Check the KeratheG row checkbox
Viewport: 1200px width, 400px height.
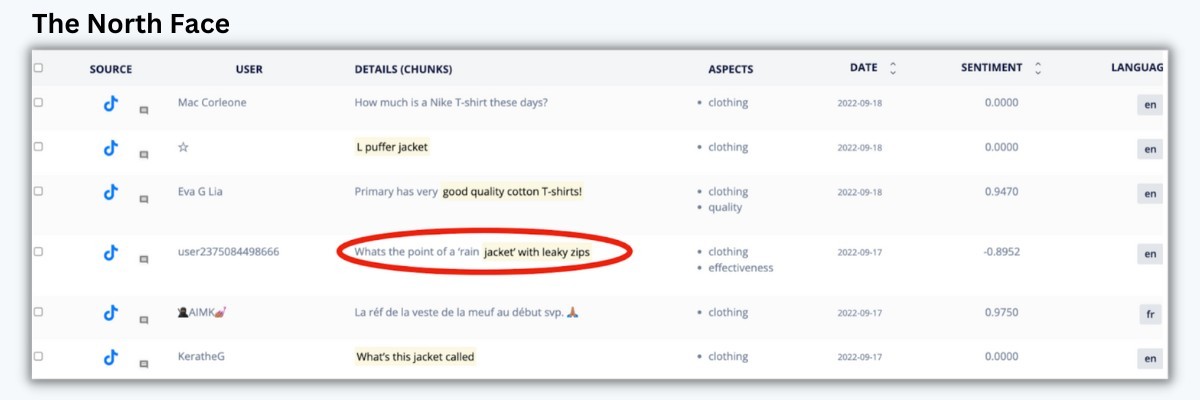point(39,356)
